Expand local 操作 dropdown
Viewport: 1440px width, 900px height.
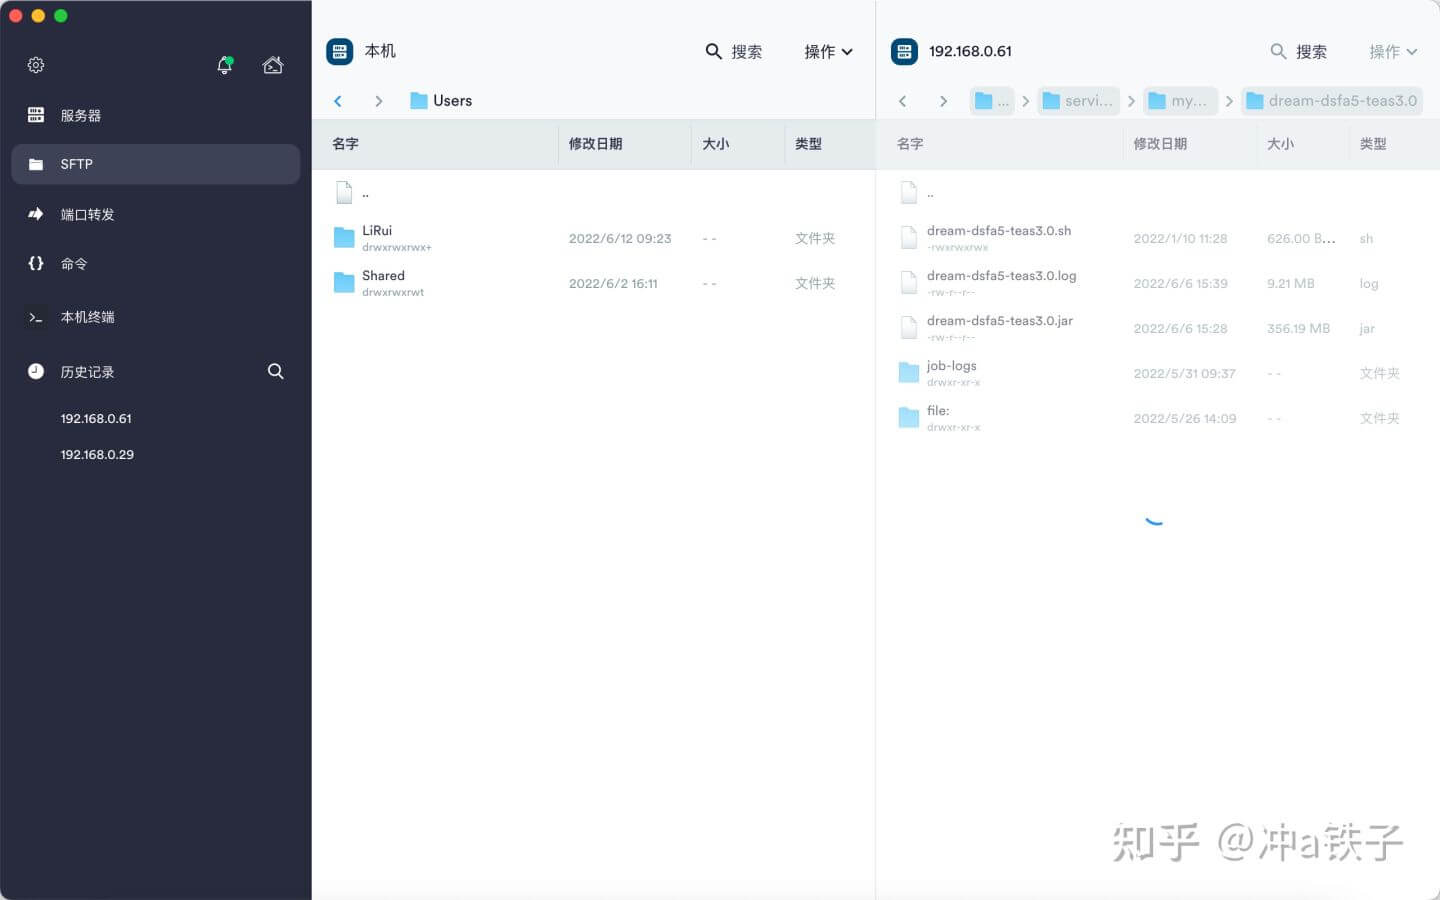coord(828,51)
